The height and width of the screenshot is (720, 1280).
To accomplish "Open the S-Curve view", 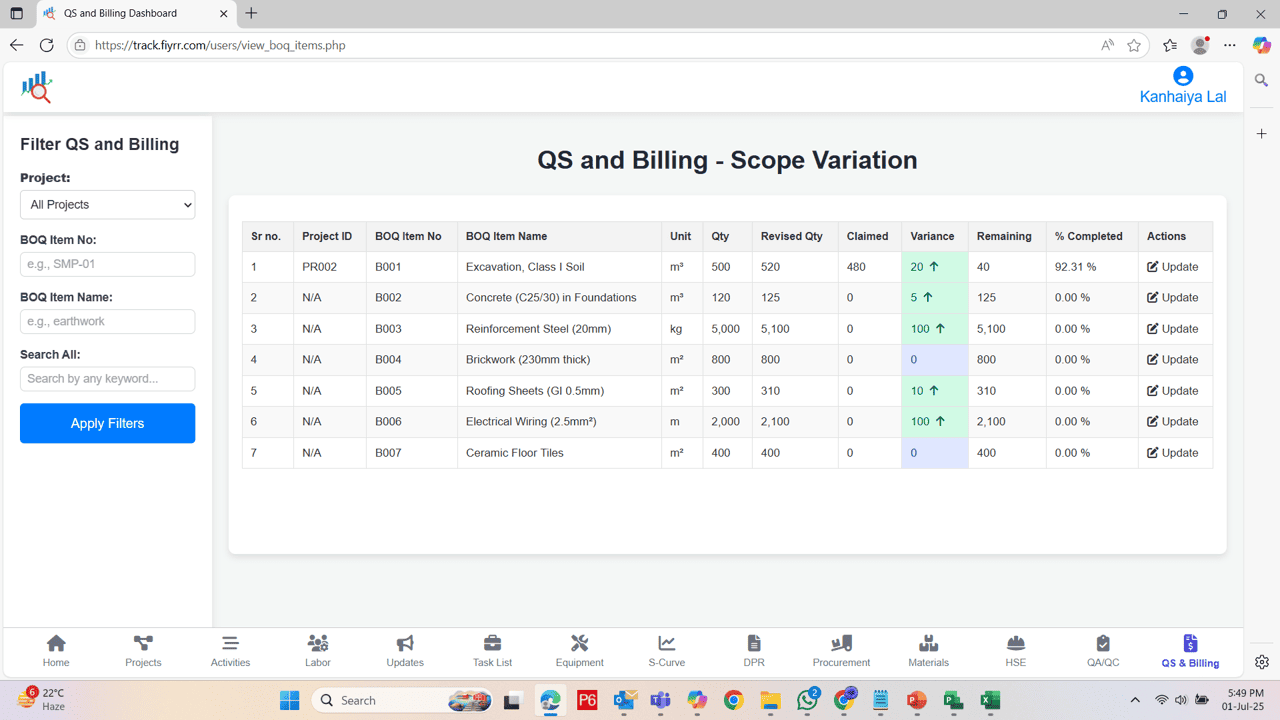I will click(666, 650).
